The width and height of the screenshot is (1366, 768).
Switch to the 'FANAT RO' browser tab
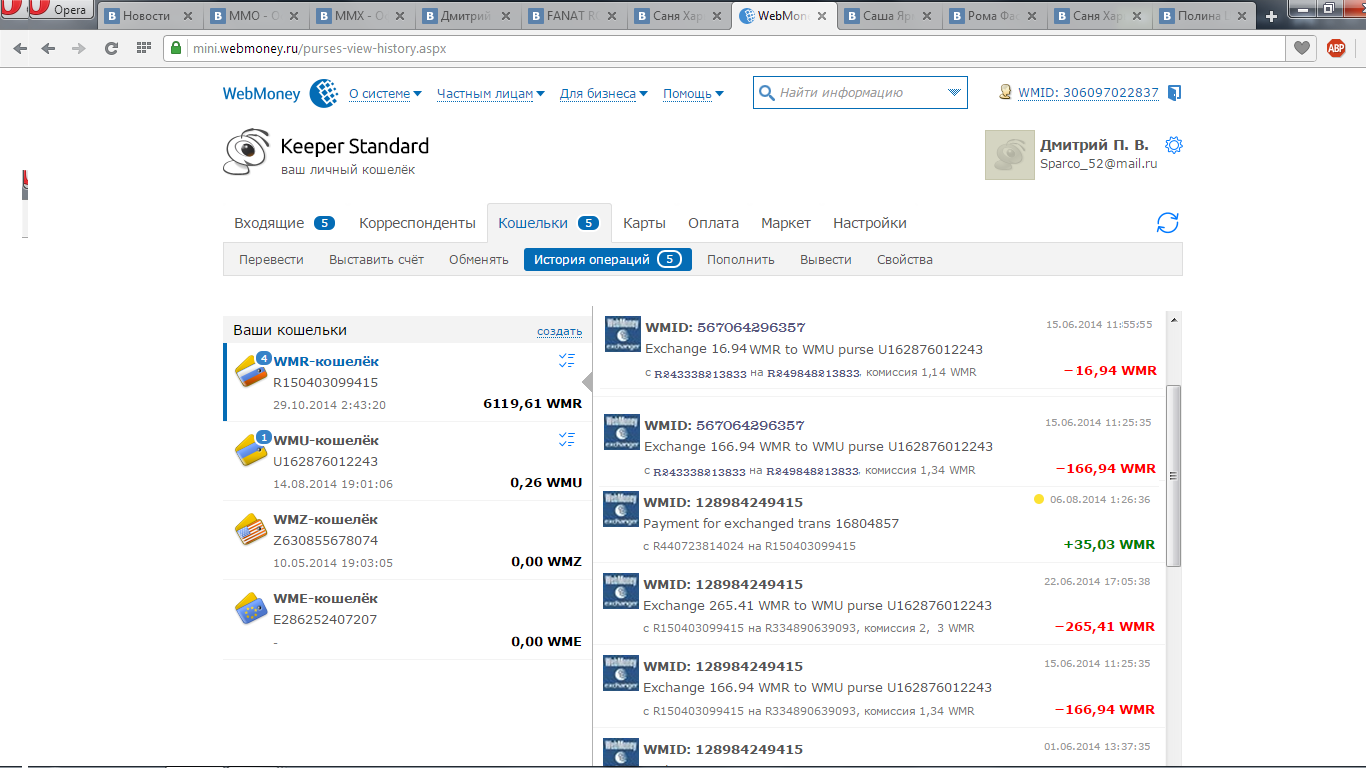point(571,17)
